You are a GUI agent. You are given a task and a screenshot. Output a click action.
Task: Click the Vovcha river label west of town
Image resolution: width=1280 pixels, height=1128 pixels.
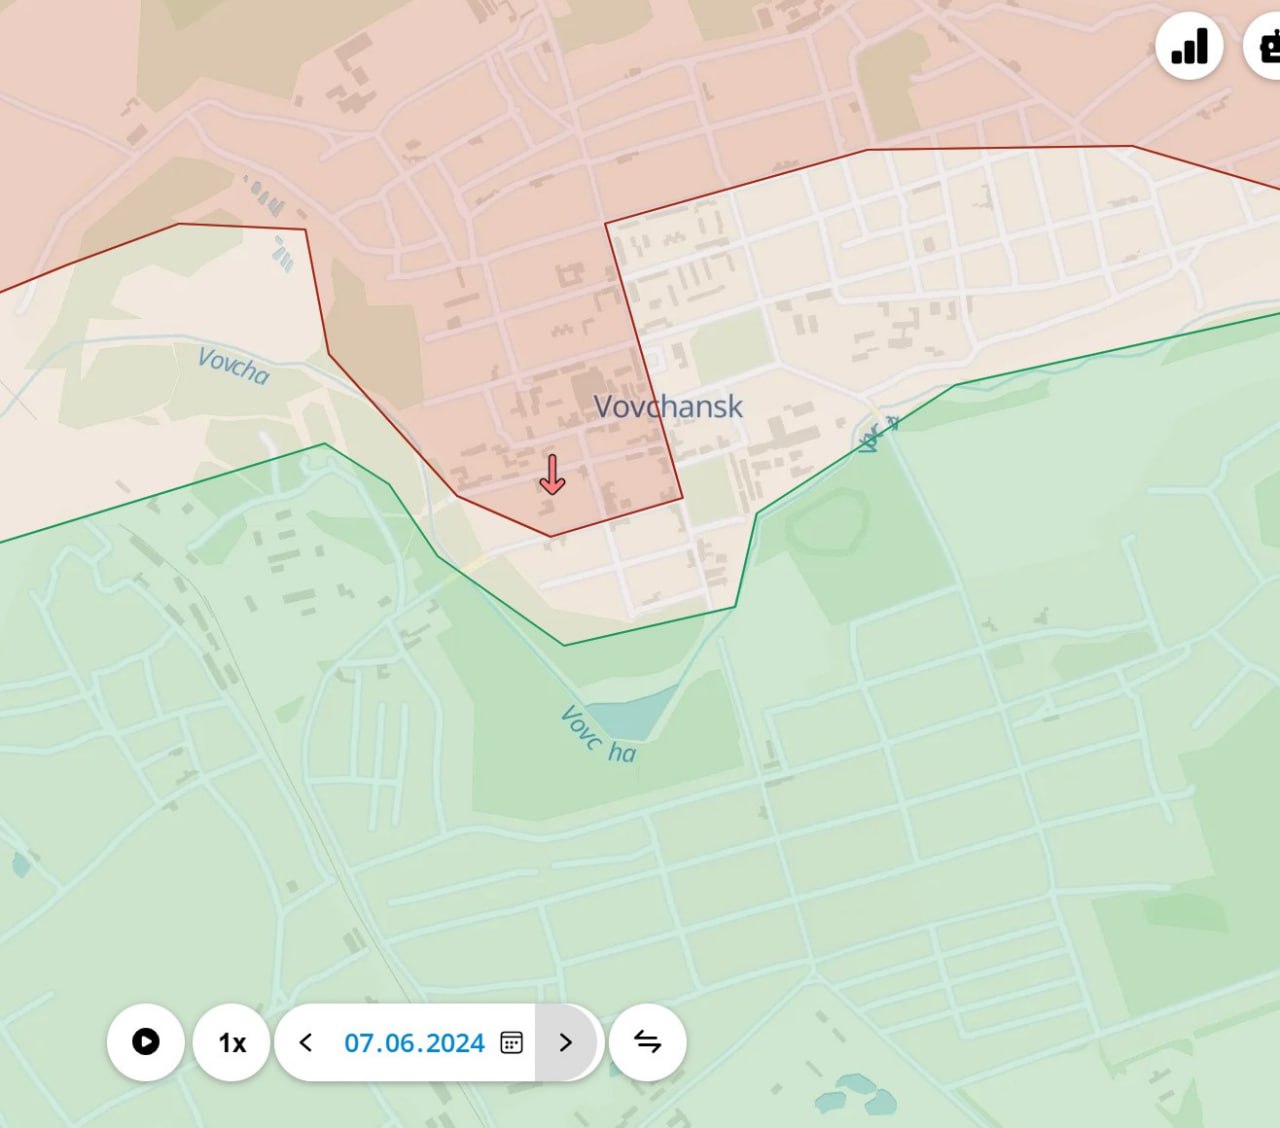pos(233,365)
